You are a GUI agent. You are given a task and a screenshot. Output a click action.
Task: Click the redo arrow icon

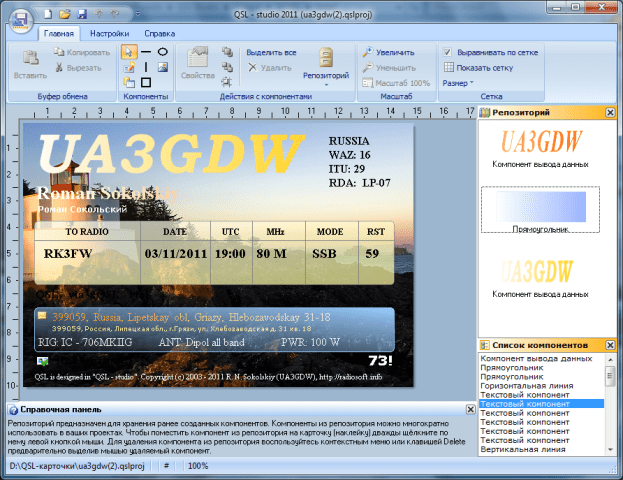point(115,14)
